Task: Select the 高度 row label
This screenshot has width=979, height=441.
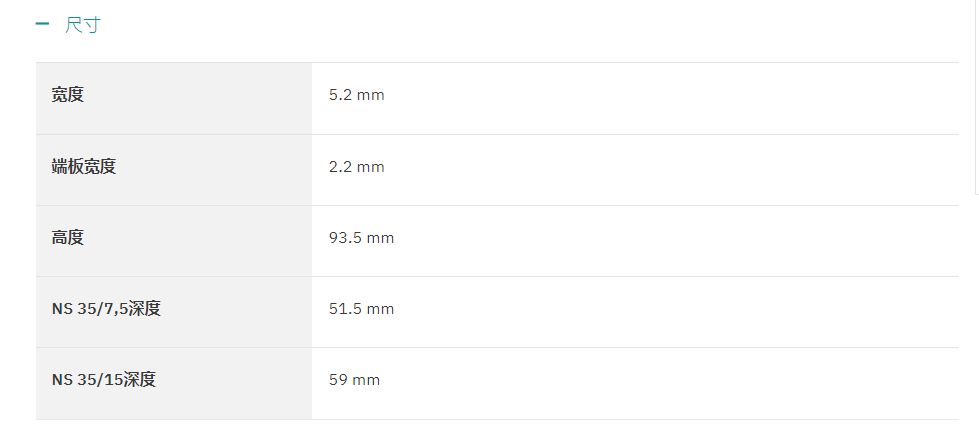Action: [x=67, y=238]
